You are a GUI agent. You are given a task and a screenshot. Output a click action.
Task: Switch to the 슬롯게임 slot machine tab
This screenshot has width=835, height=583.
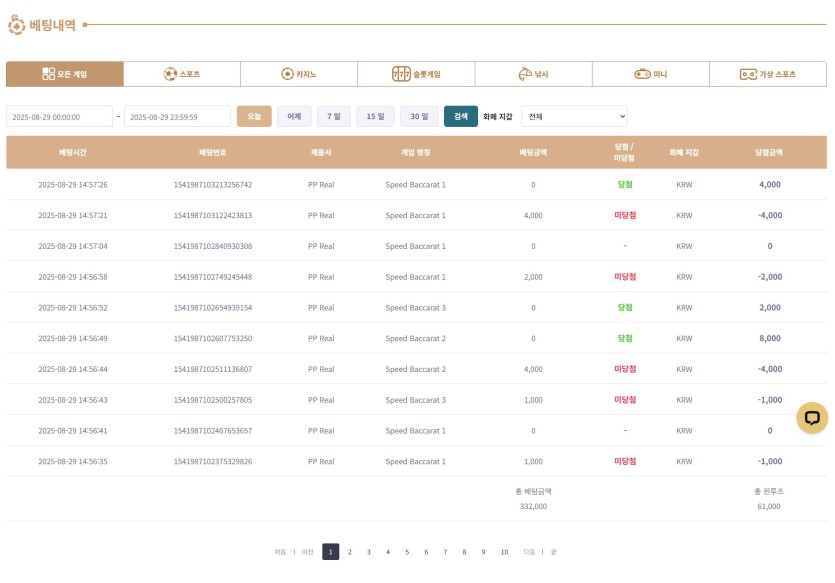416,74
